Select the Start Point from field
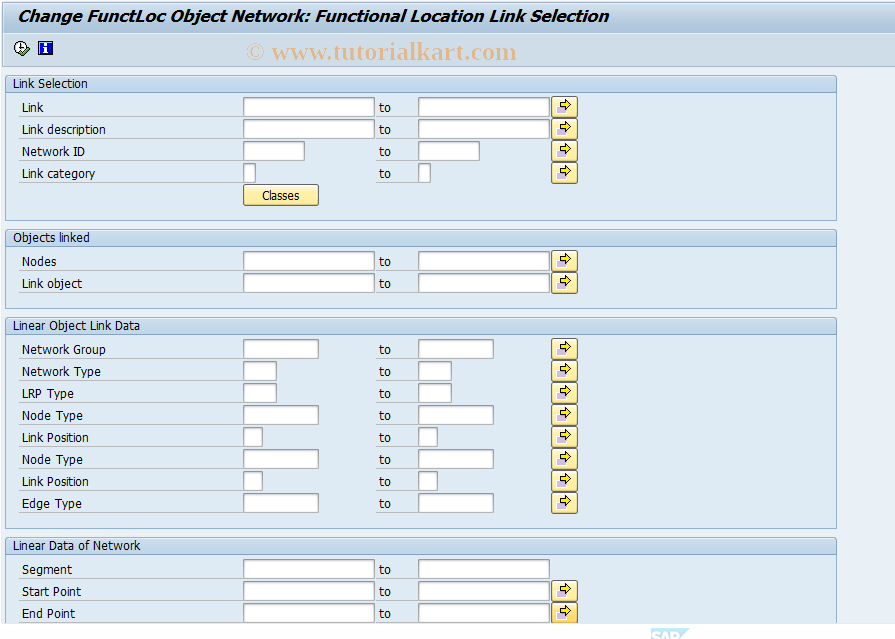 tap(309, 591)
